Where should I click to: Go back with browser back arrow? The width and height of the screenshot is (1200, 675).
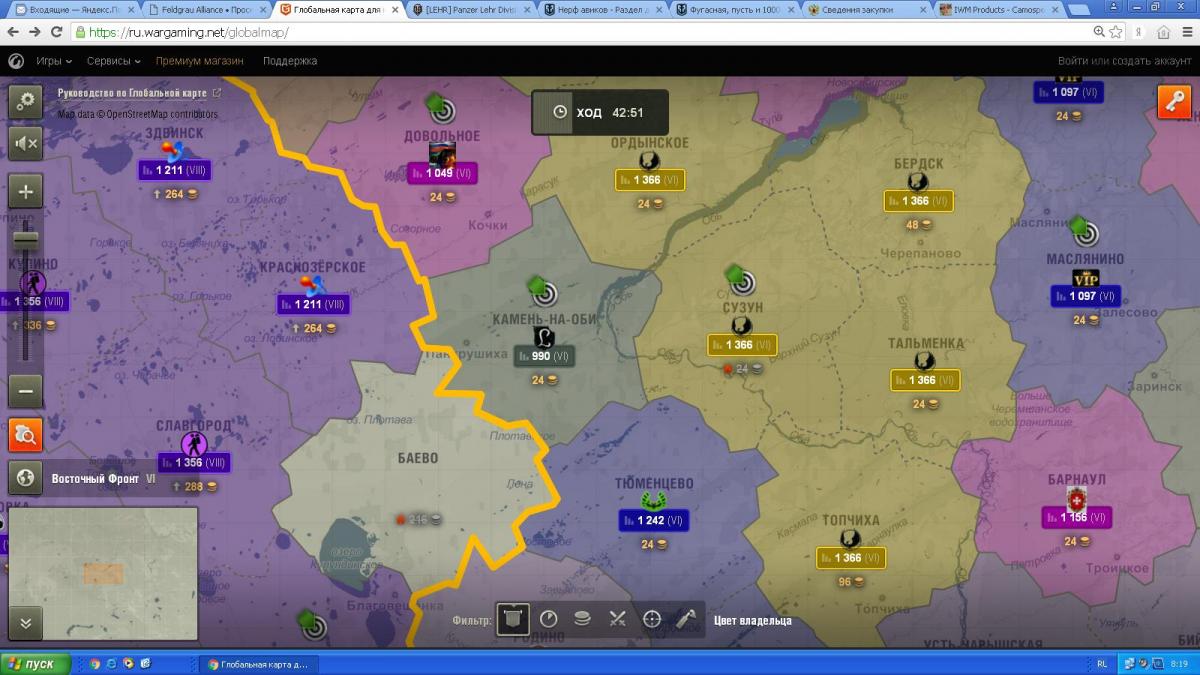pos(12,32)
